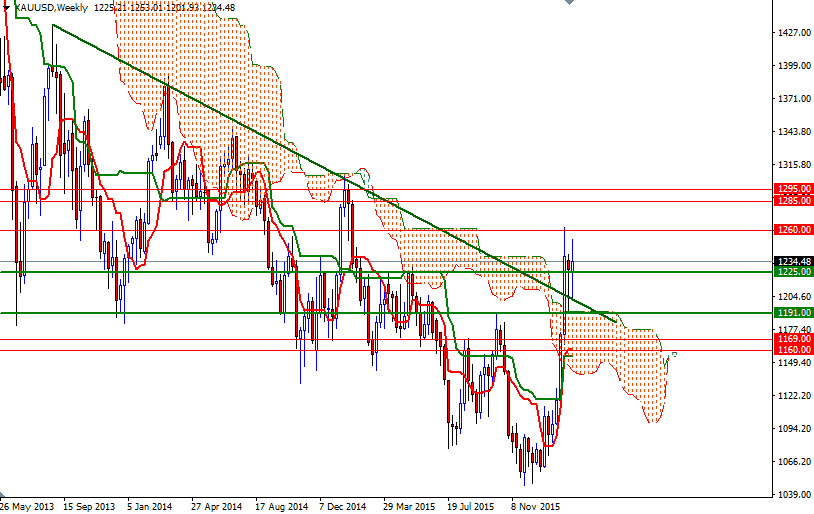Screen dimensions: 814x514
Task: Click the 15 Sep 2013 date label
Action: click(89, 506)
